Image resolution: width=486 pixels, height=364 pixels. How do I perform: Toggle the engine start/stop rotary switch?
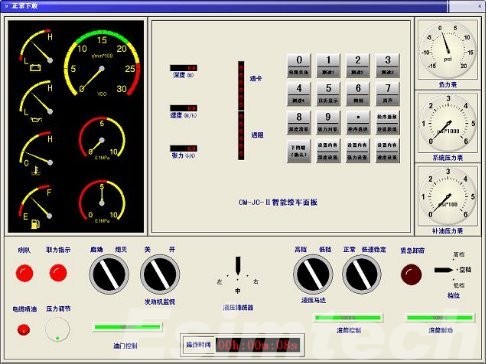(x=109, y=274)
